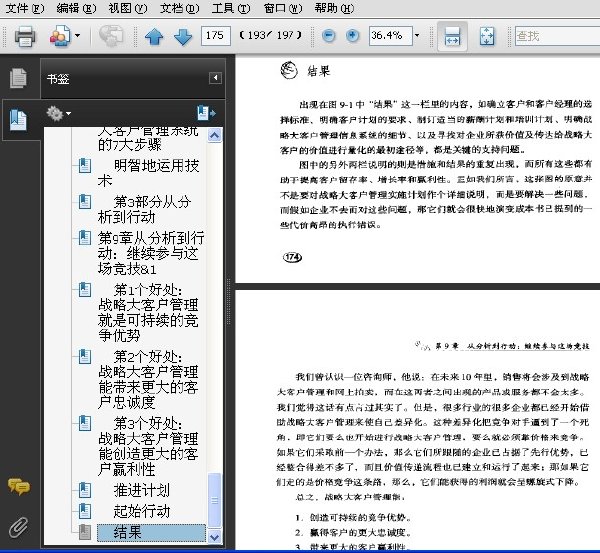Open the 工具 menu
Screen dimensions: 600x553
click(x=231, y=8)
